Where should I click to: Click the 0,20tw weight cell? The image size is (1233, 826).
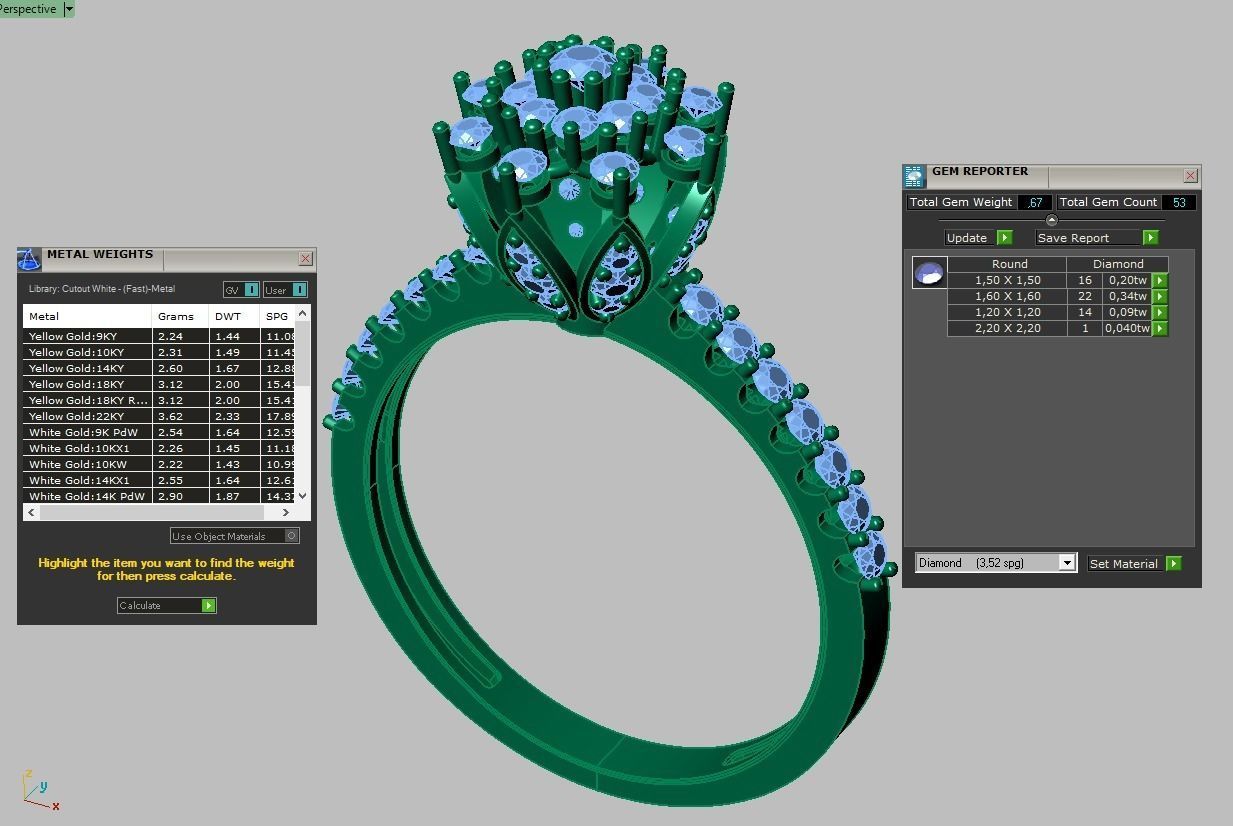point(1128,280)
